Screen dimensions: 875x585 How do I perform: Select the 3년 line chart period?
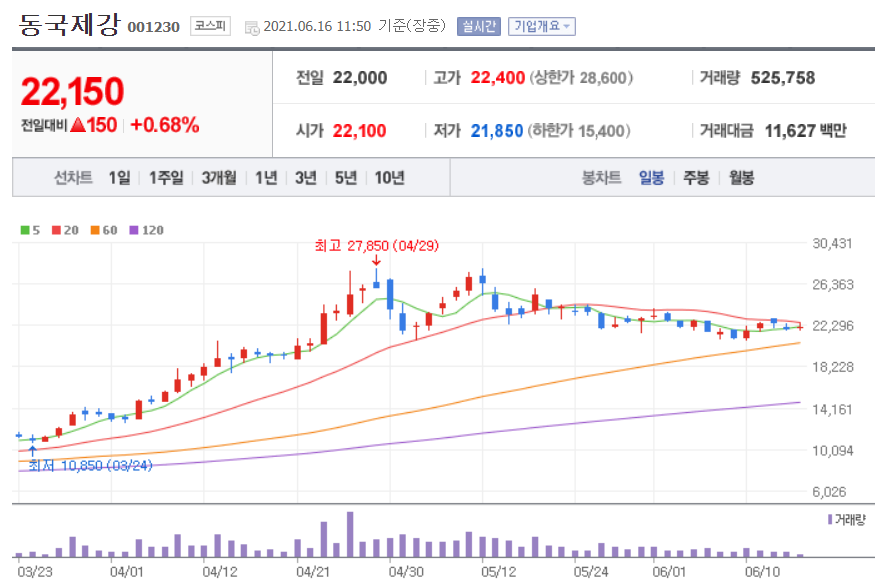point(306,178)
